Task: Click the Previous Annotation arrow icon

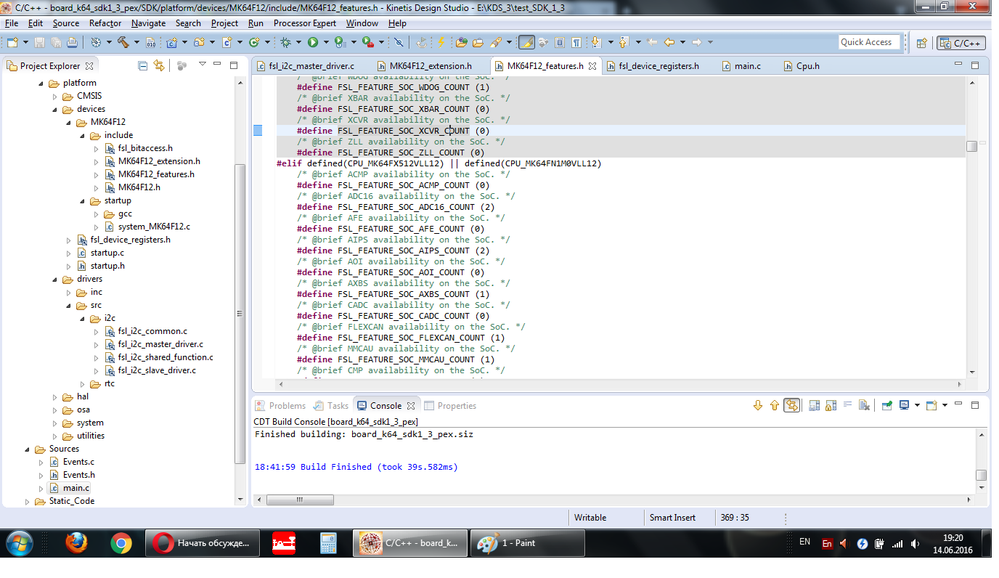Action: click(624, 42)
